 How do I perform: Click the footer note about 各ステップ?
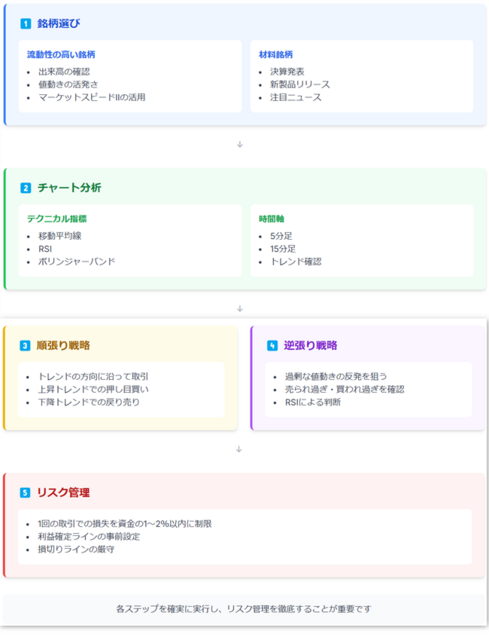[x=244, y=609]
